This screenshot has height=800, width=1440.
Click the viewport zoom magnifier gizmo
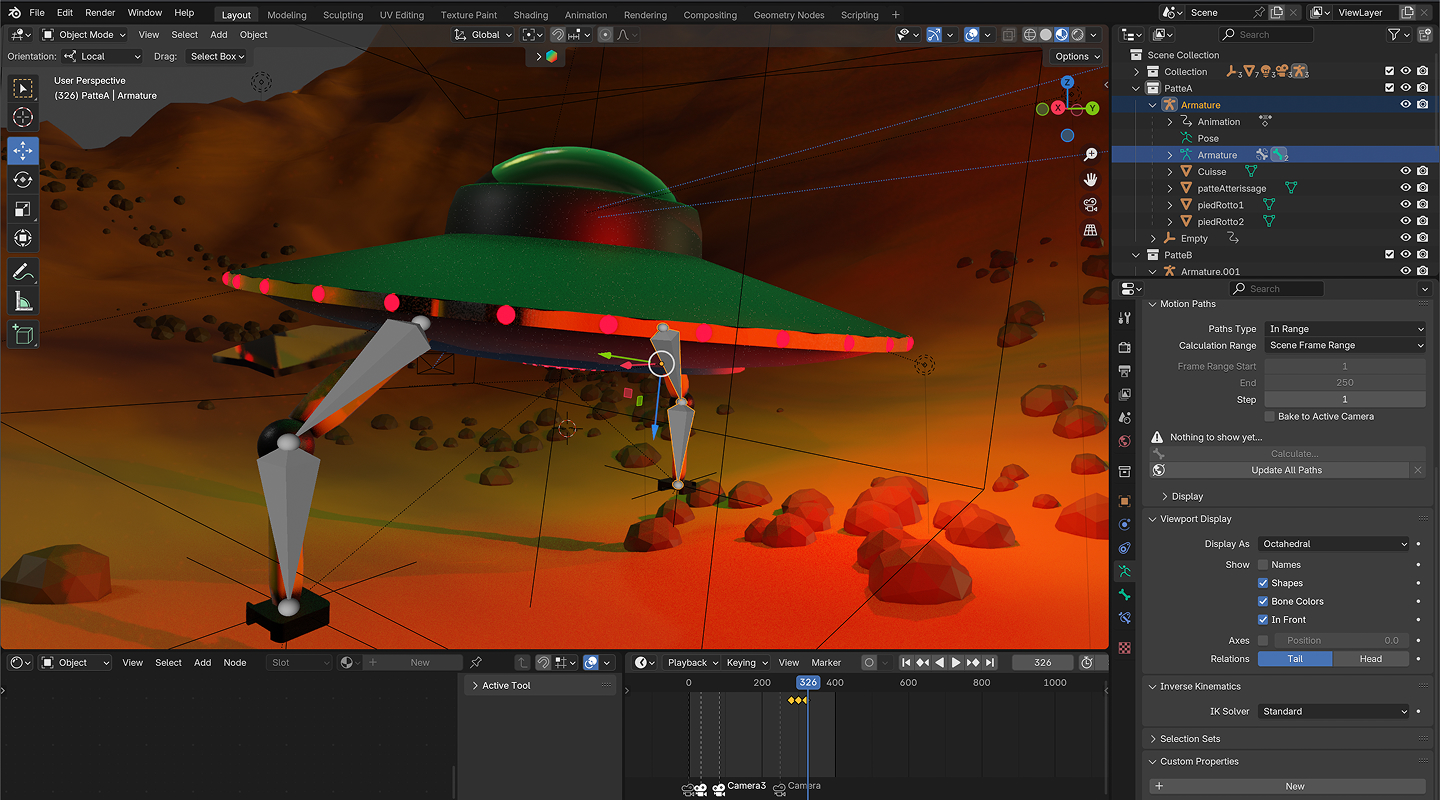coord(1091,155)
